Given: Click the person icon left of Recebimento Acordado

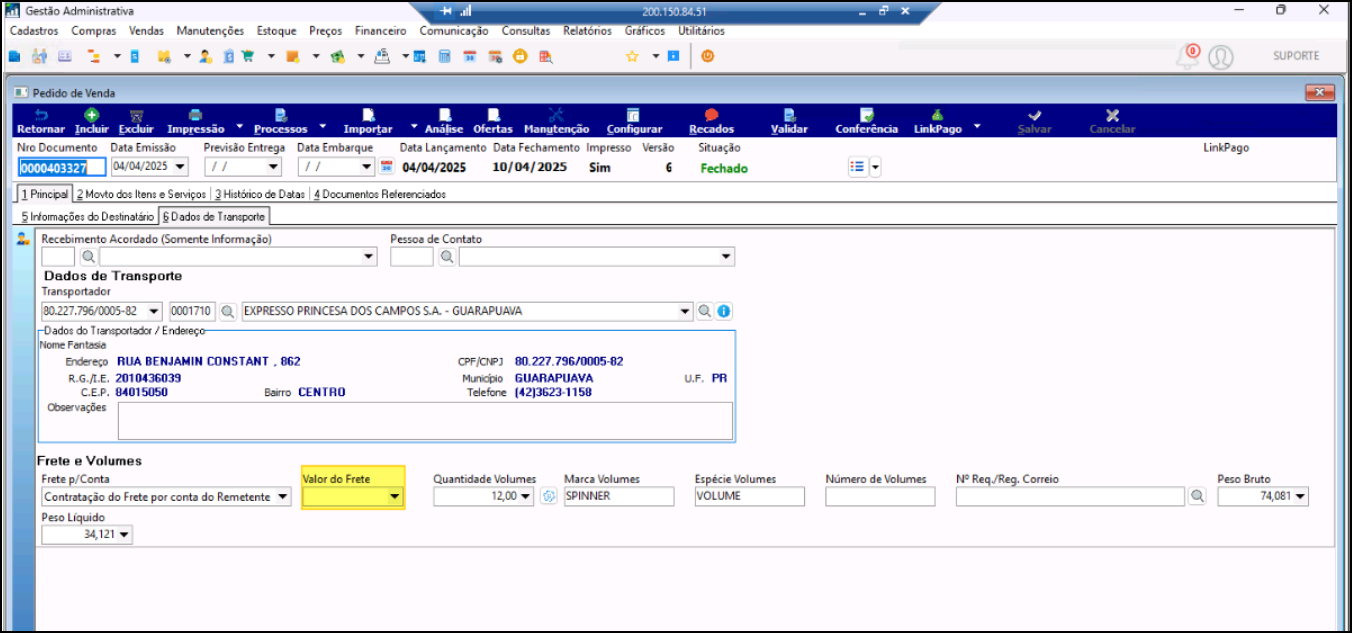Looking at the screenshot, I should [23, 239].
